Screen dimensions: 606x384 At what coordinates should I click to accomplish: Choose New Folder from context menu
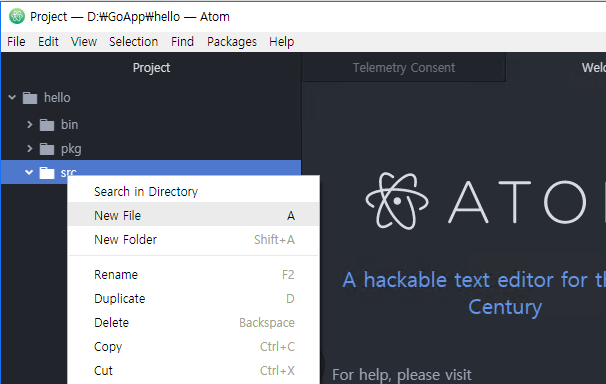pyautogui.click(x=194, y=239)
